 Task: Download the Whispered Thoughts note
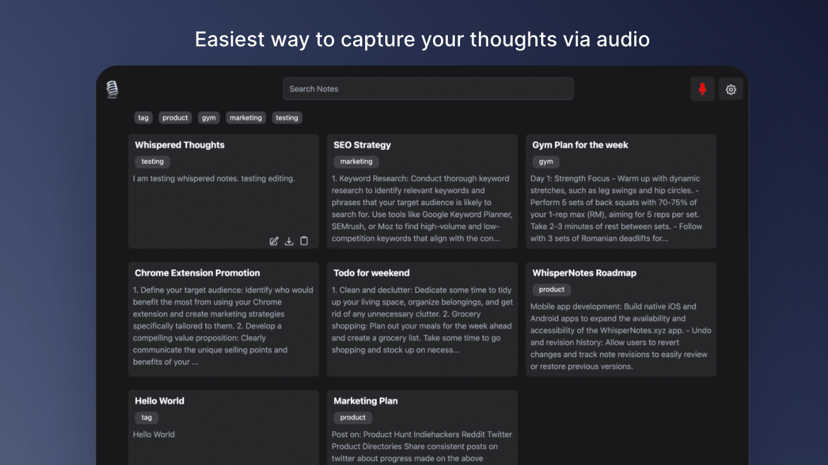[x=289, y=241]
